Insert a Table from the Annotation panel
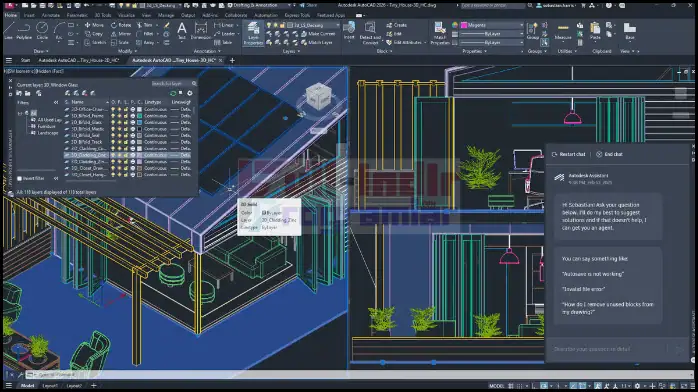Screen dimensions: 698x392 click(223, 42)
